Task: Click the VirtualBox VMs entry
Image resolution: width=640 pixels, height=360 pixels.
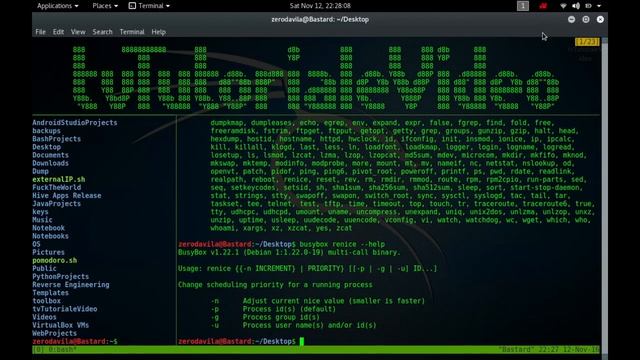Action: coord(61,325)
